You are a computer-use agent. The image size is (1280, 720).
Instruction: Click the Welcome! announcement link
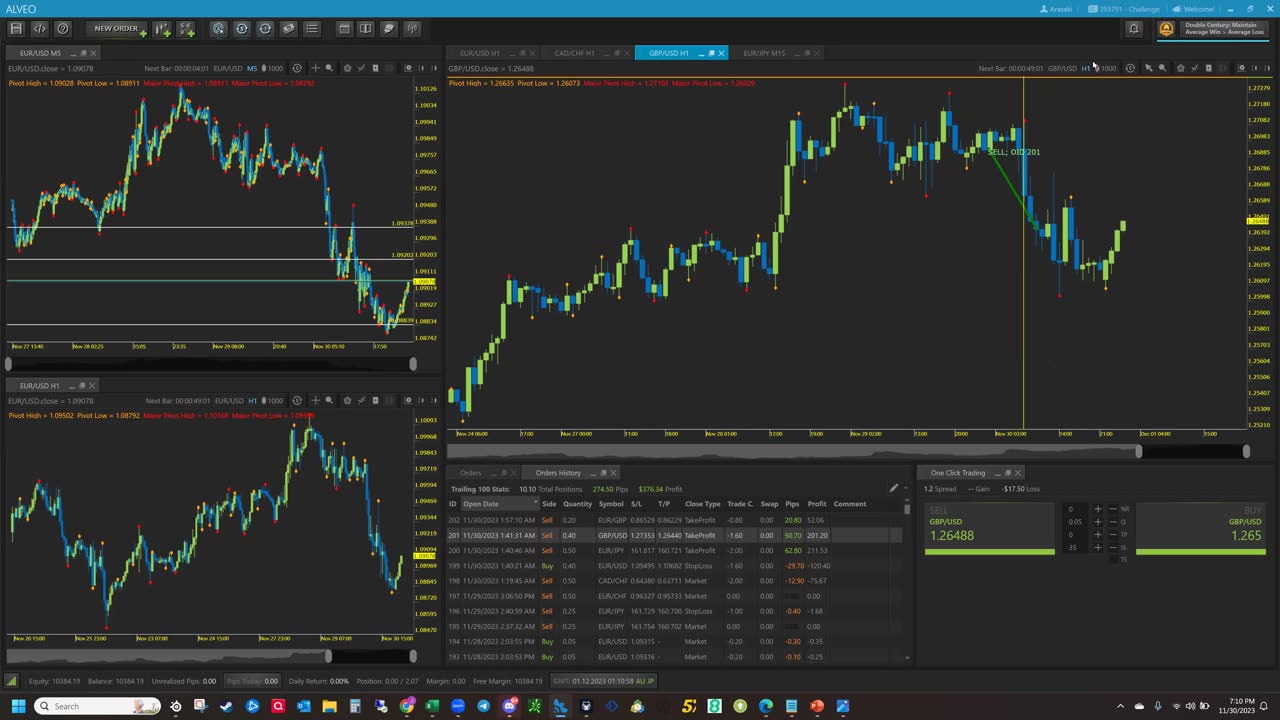(x=1193, y=9)
